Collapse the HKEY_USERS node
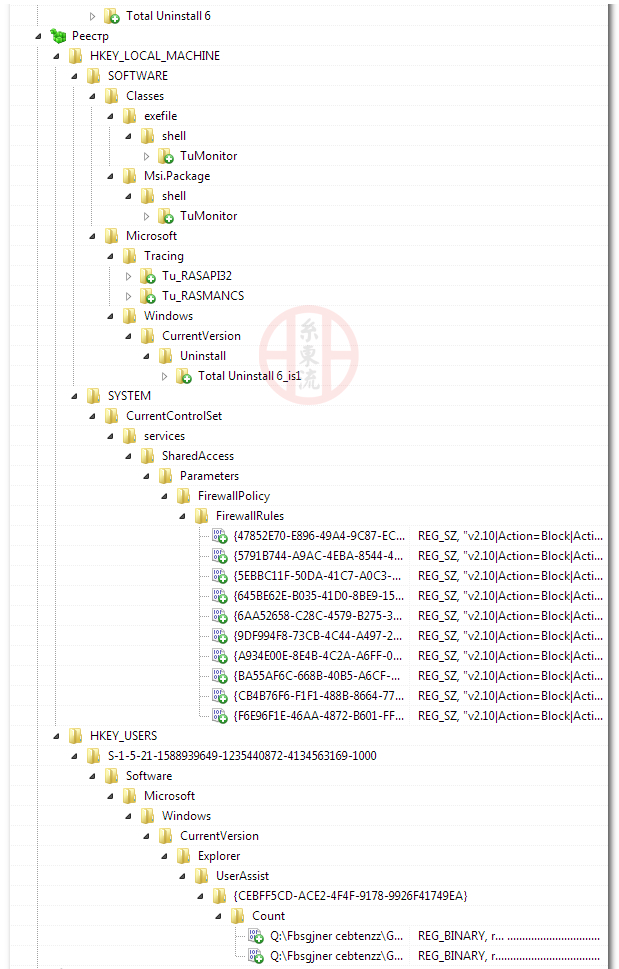Viewport: 619px width, 969px height. (56, 736)
